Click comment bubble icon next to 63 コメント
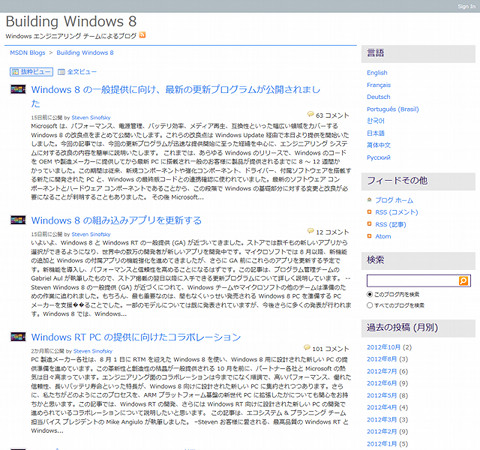The height and width of the screenshot is (450, 480). [310, 114]
